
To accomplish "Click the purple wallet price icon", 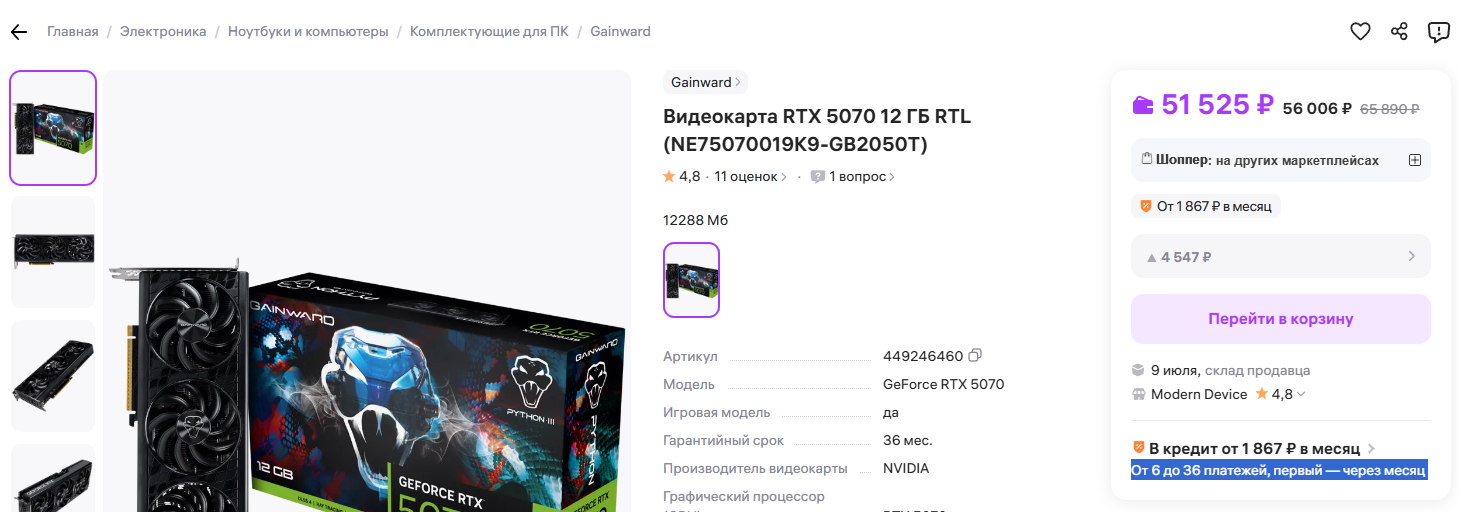I will (1142, 105).
